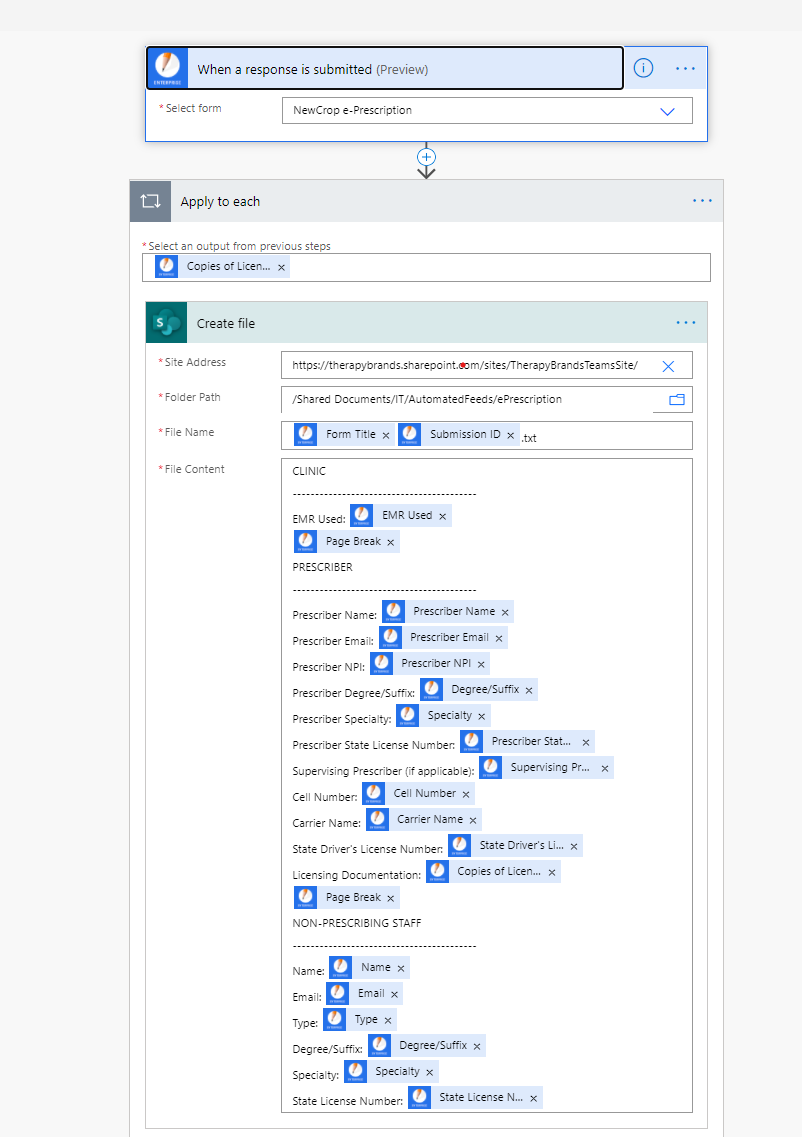Open the Apply to each ellipsis menu
Image resolution: width=802 pixels, height=1137 pixels.
[x=702, y=201]
